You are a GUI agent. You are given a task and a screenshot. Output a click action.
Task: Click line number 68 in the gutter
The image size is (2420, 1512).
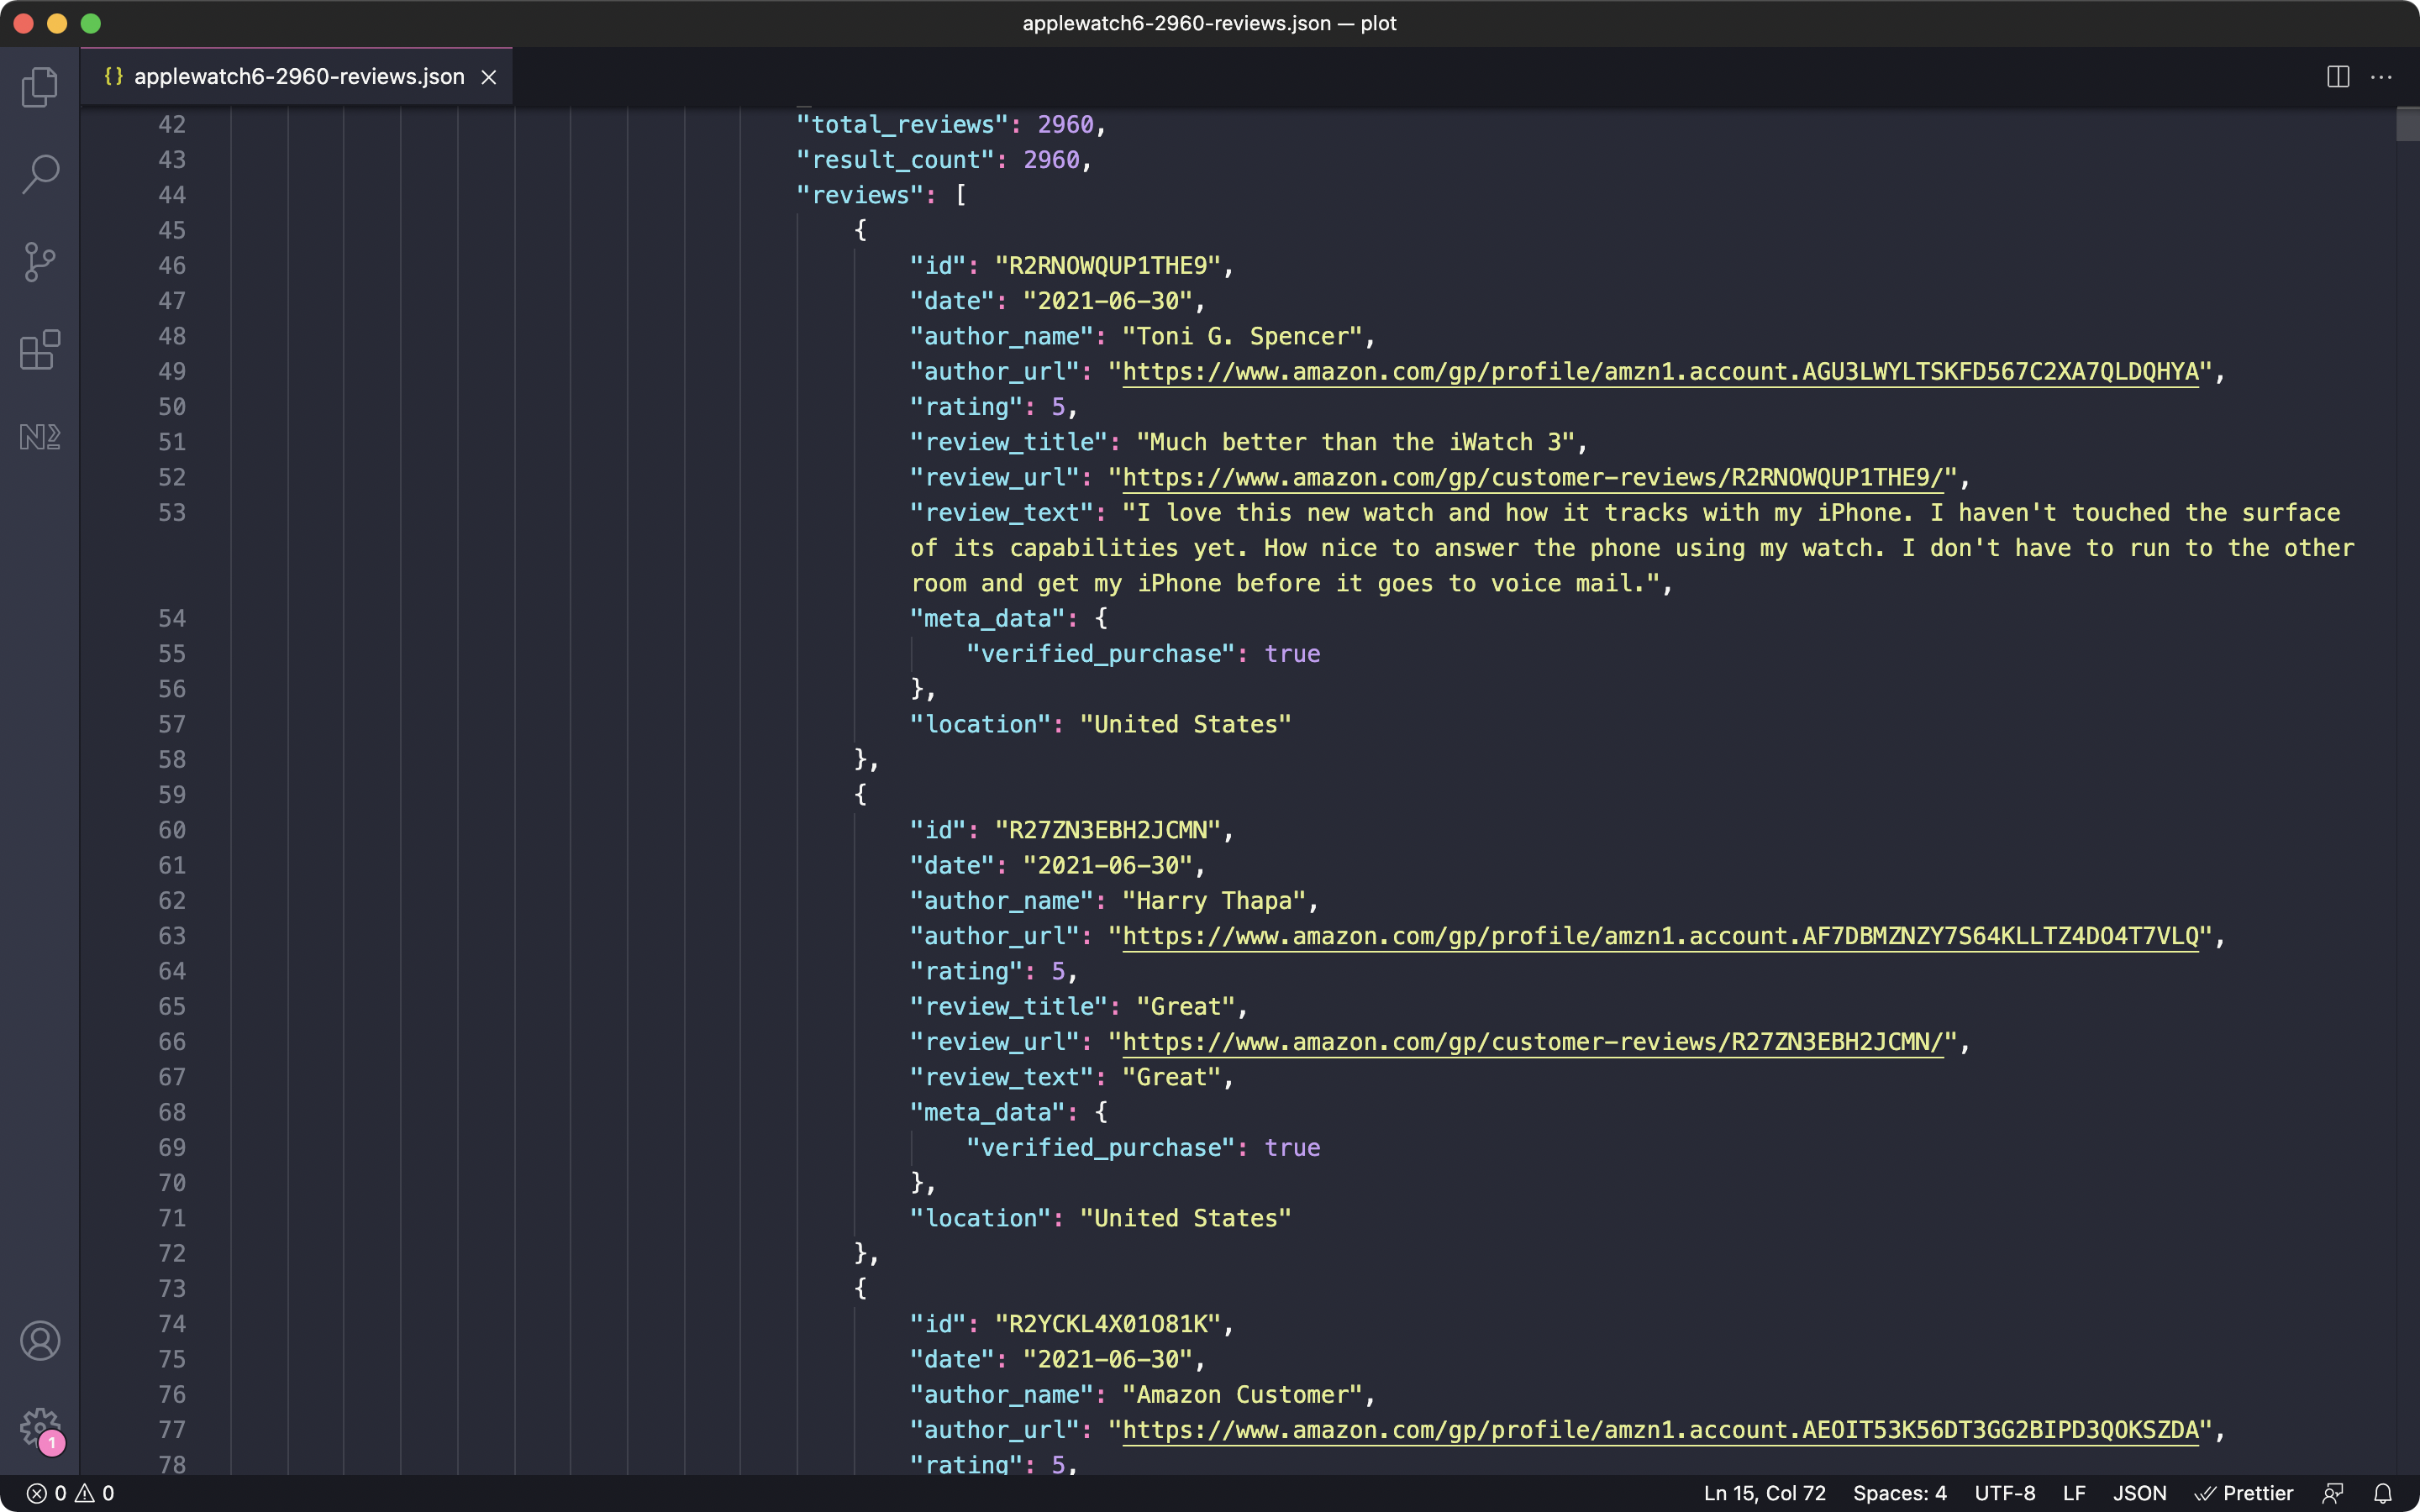click(172, 1112)
